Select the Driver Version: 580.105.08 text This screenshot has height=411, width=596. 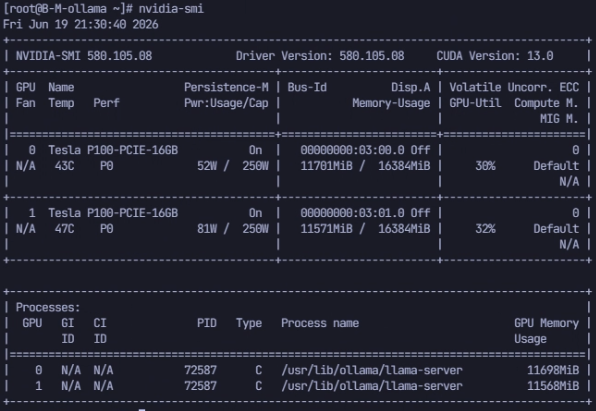[320, 56]
